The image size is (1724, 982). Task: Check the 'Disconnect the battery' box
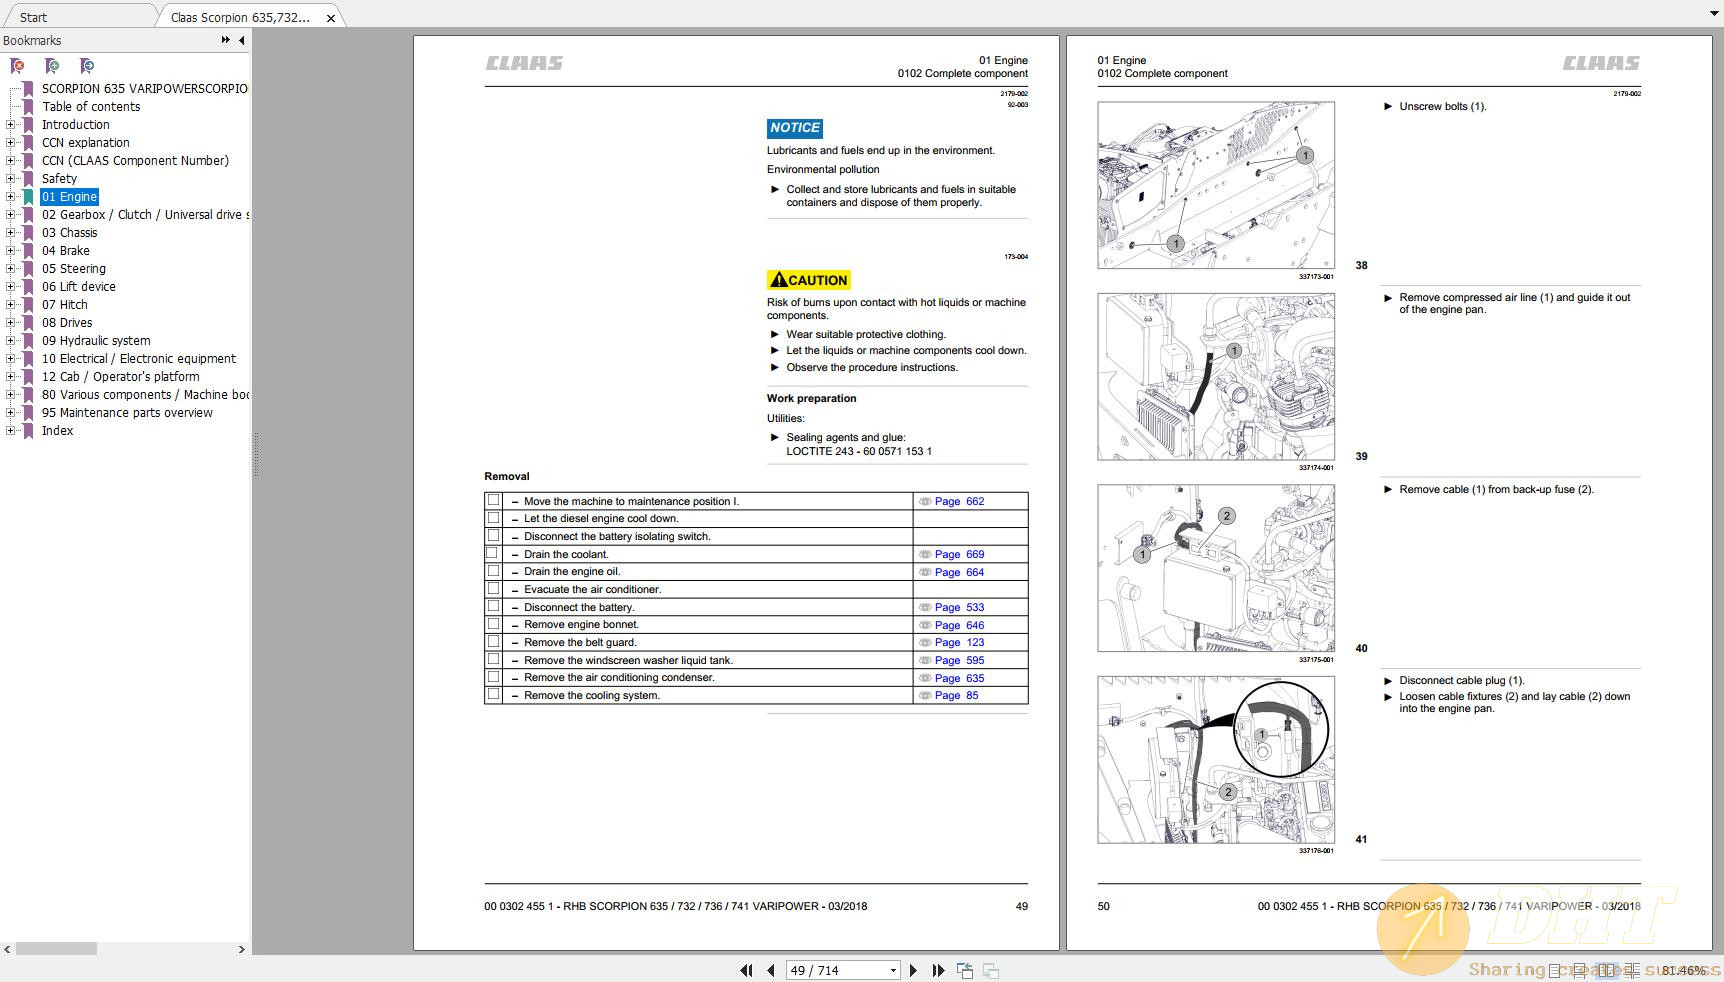(x=493, y=606)
